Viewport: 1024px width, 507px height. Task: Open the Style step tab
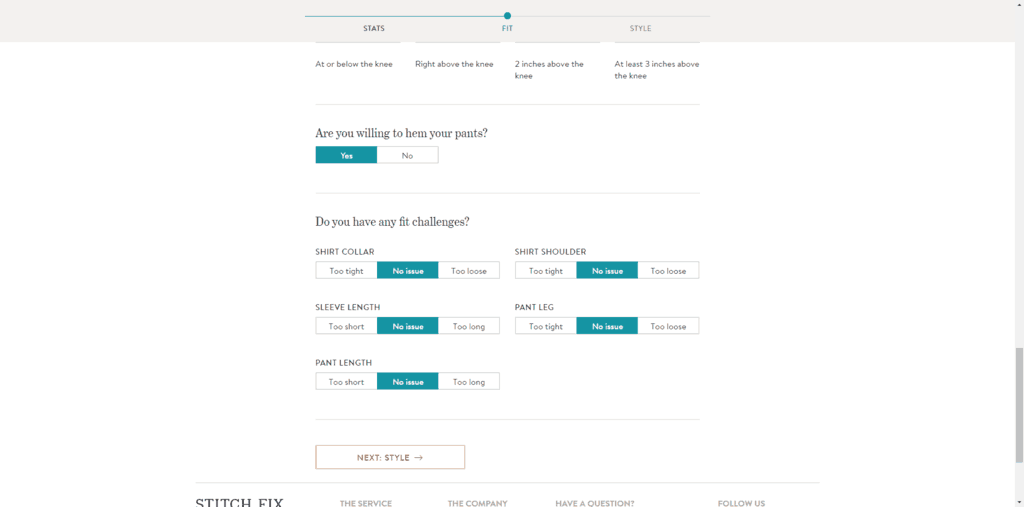point(640,28)
